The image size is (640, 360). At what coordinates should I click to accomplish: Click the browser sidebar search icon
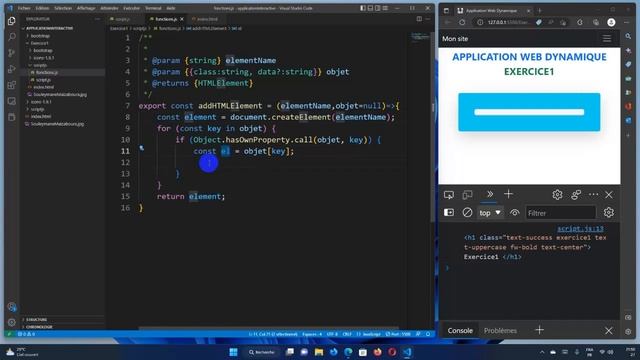[x=628, y=36]
